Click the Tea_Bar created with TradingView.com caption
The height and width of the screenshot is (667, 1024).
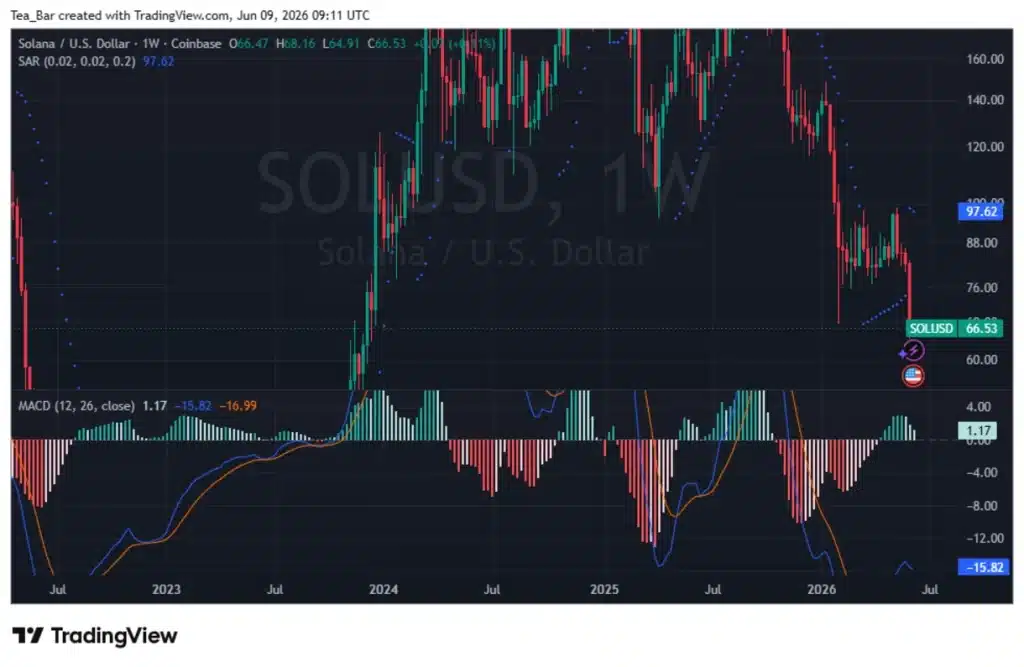(190, 15)
